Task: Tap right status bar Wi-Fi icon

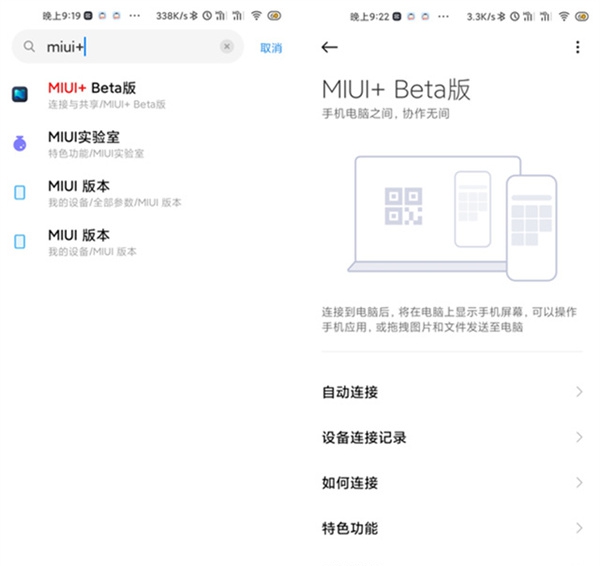Action: [x=564, y=16]
